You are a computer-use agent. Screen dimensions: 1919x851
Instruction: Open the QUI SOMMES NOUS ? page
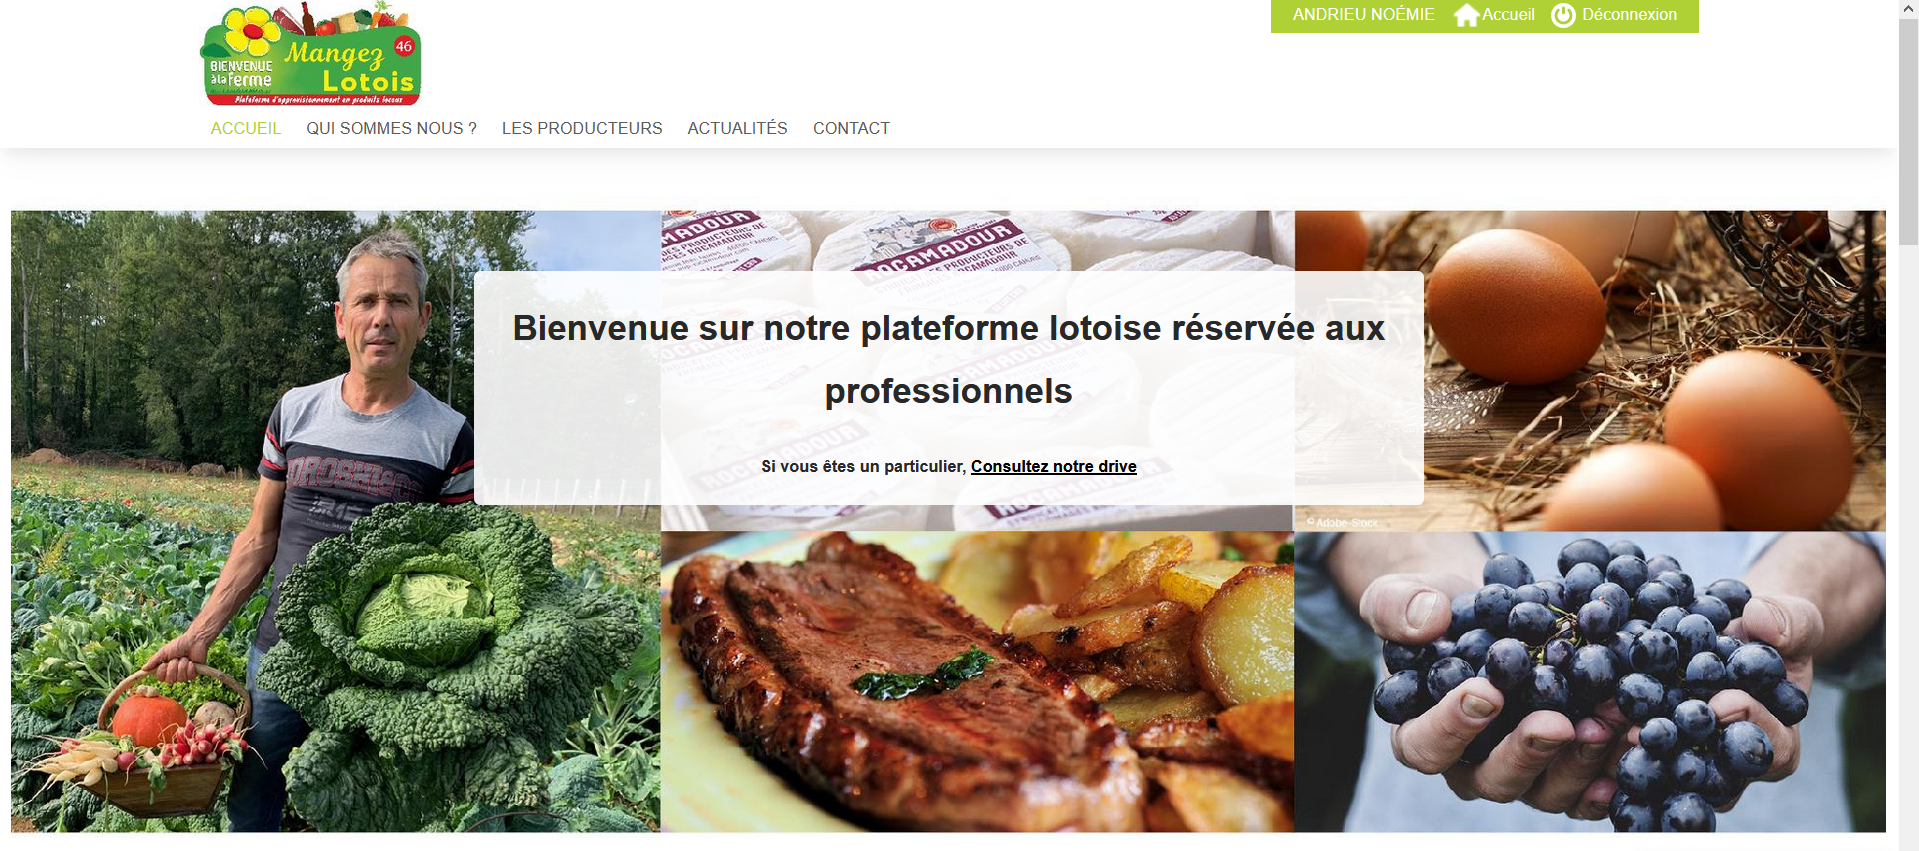point(391,128)
